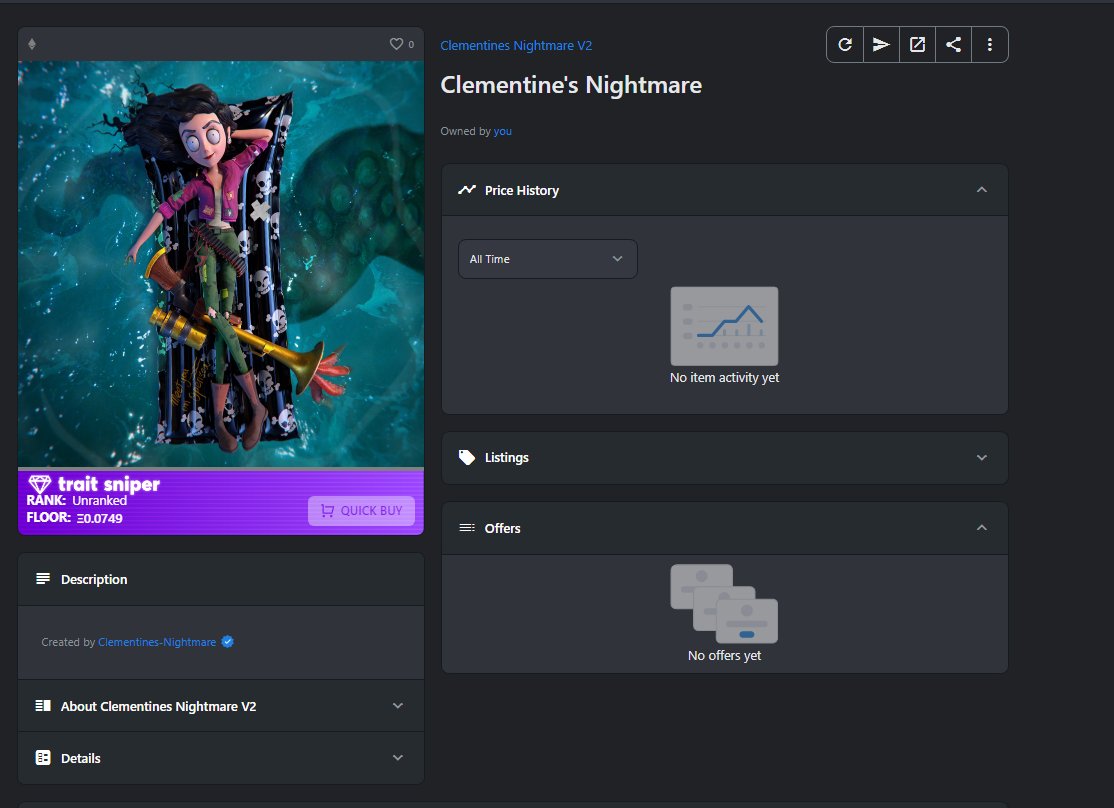Click the About section icon
This screenshot has width=1114, height=808.
click(x=43, y=706)
